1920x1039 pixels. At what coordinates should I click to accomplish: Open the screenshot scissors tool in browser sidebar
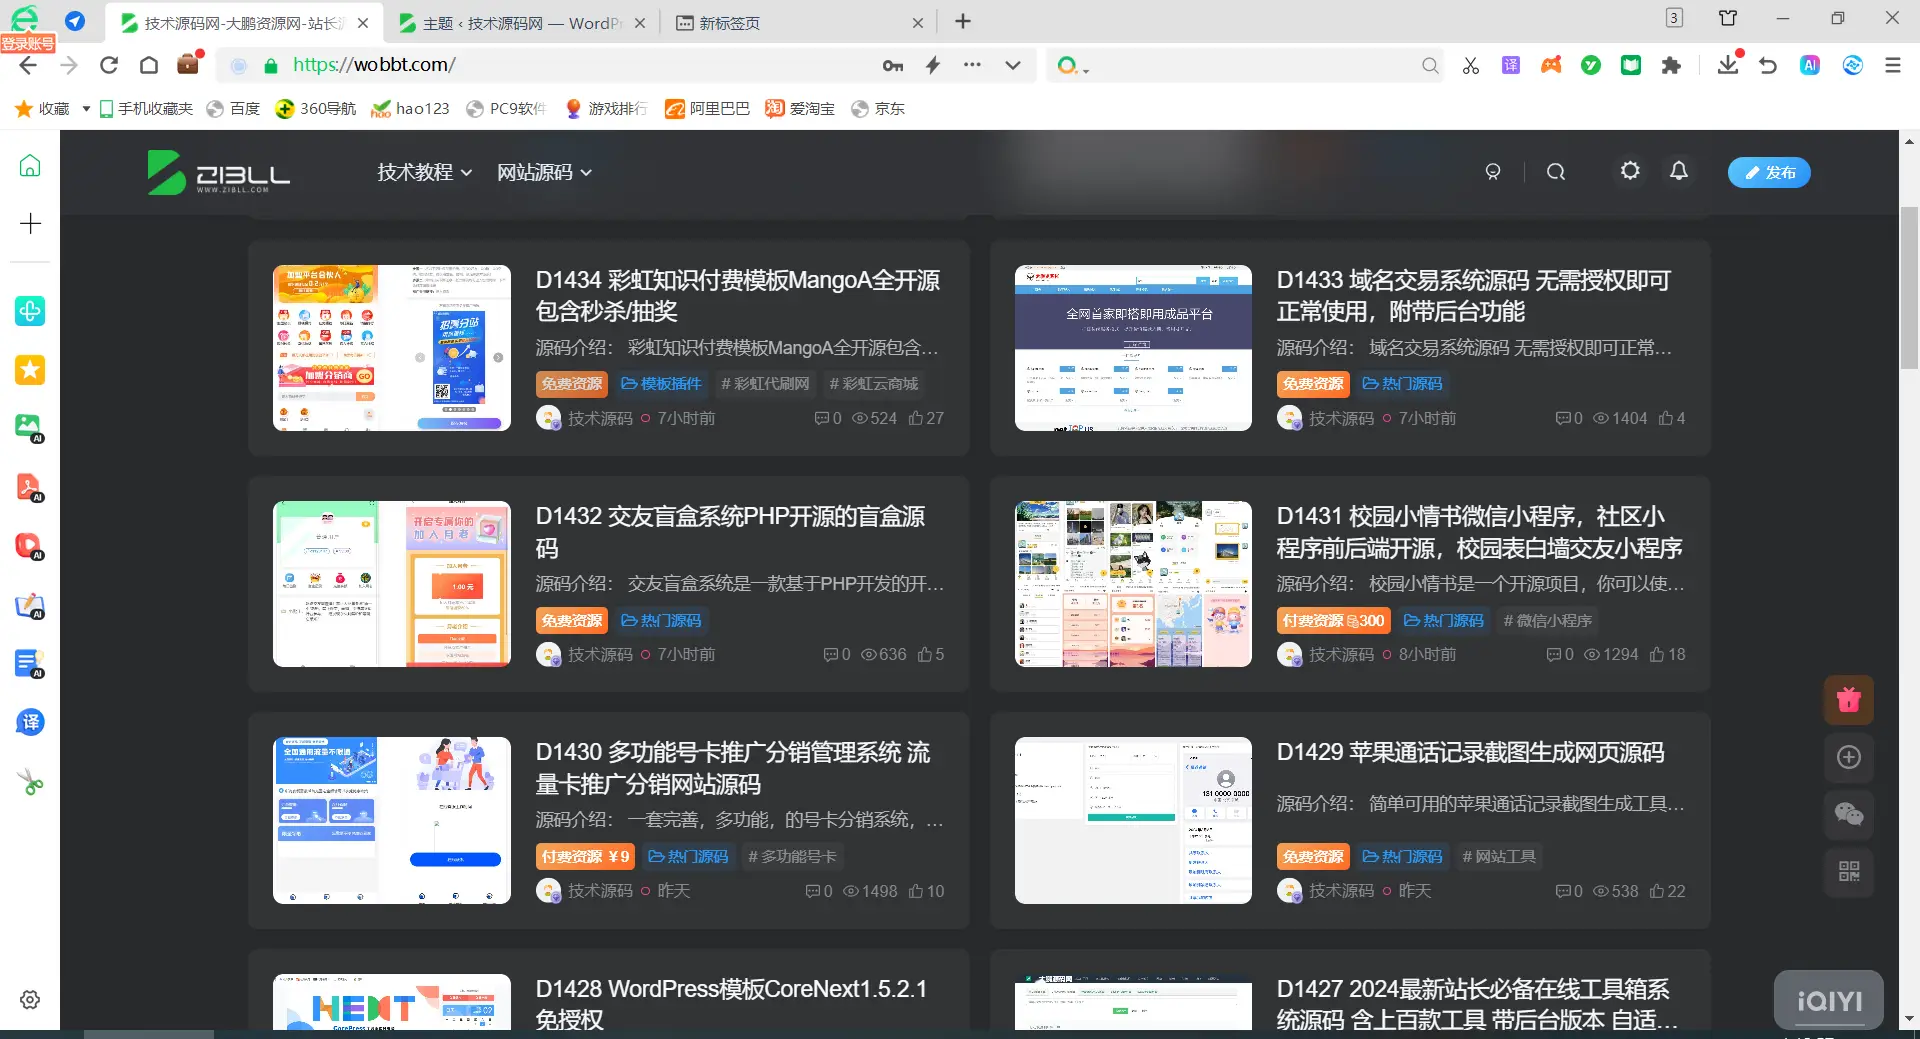pyautogui.click(x=30, y=781)
